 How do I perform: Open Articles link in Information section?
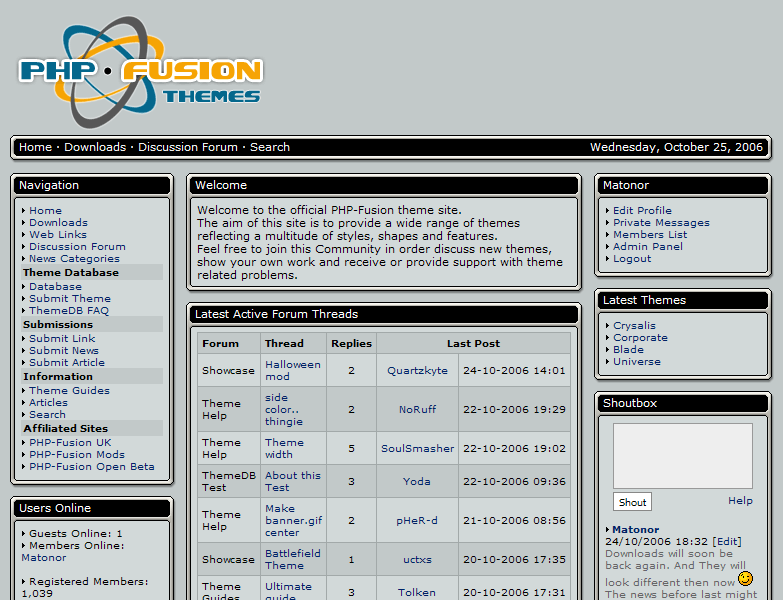(x=48, y=402)
